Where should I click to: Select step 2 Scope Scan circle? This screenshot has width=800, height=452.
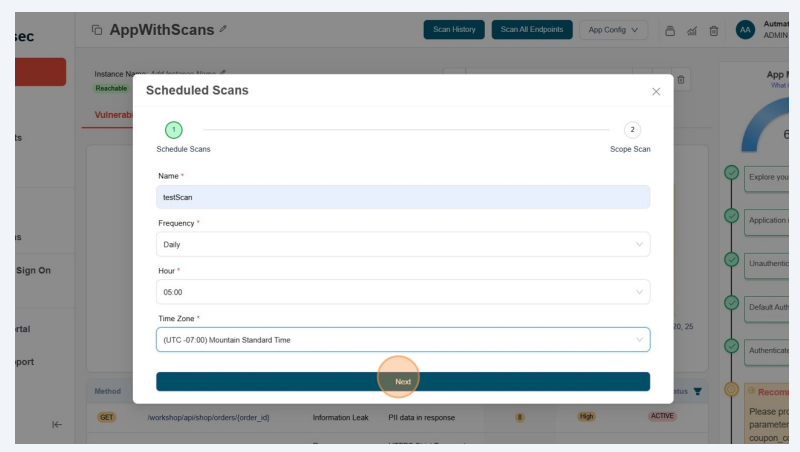coord(632,129)
